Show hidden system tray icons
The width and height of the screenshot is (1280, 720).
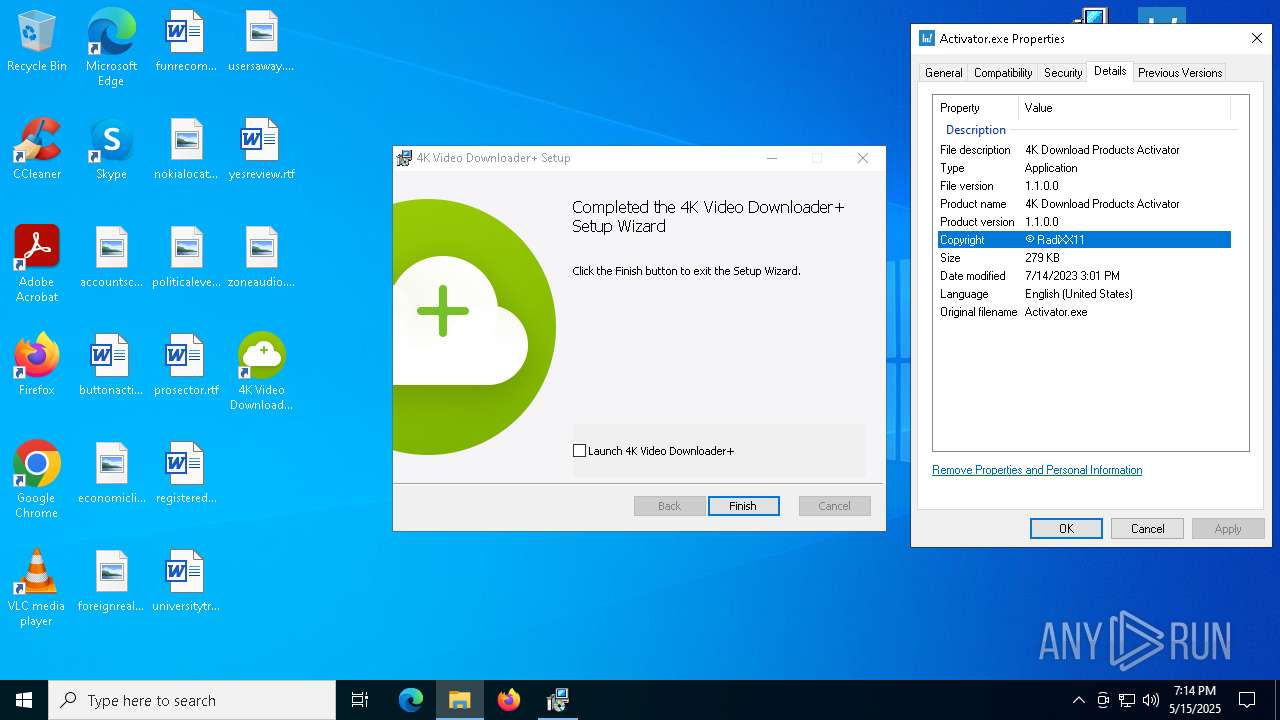1078,700
